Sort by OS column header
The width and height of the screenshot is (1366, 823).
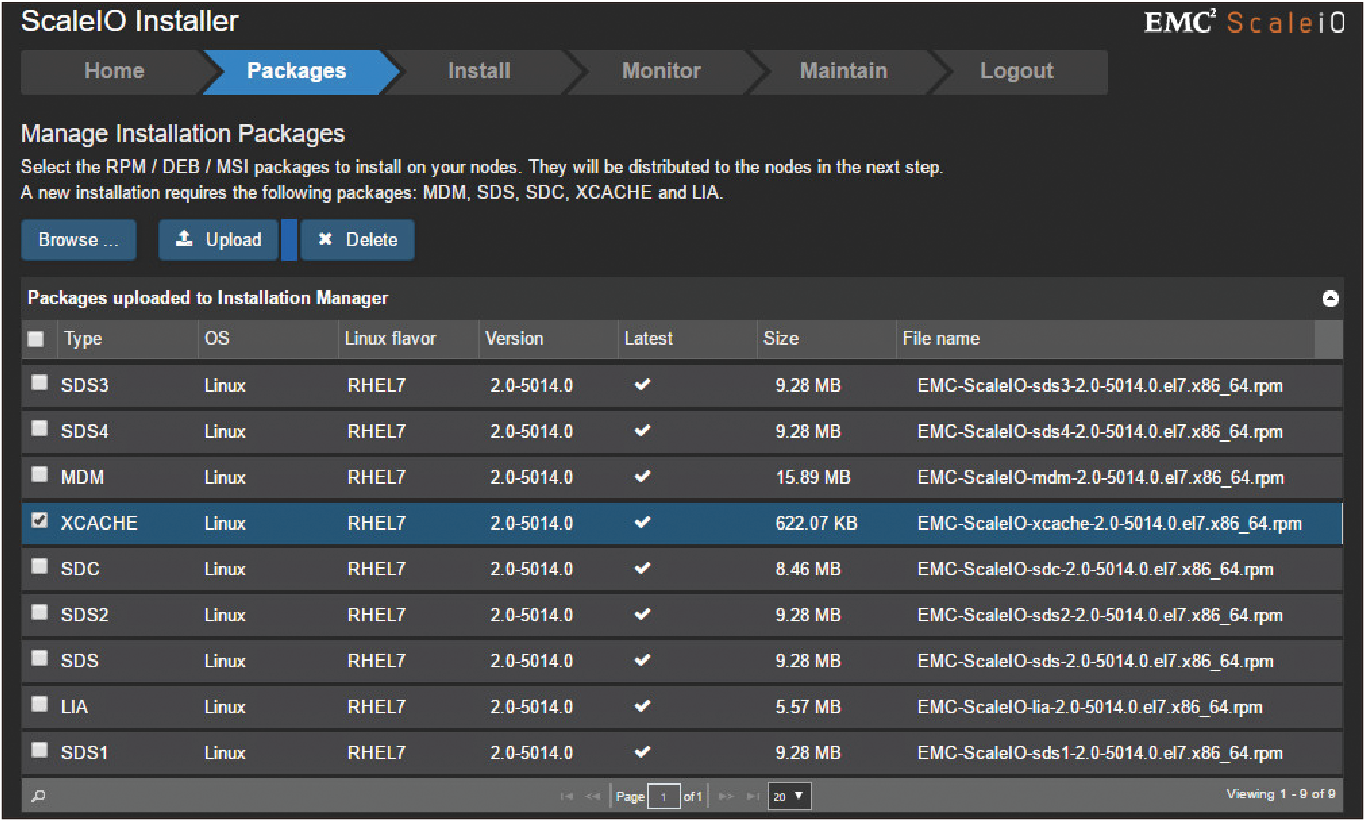267,339
